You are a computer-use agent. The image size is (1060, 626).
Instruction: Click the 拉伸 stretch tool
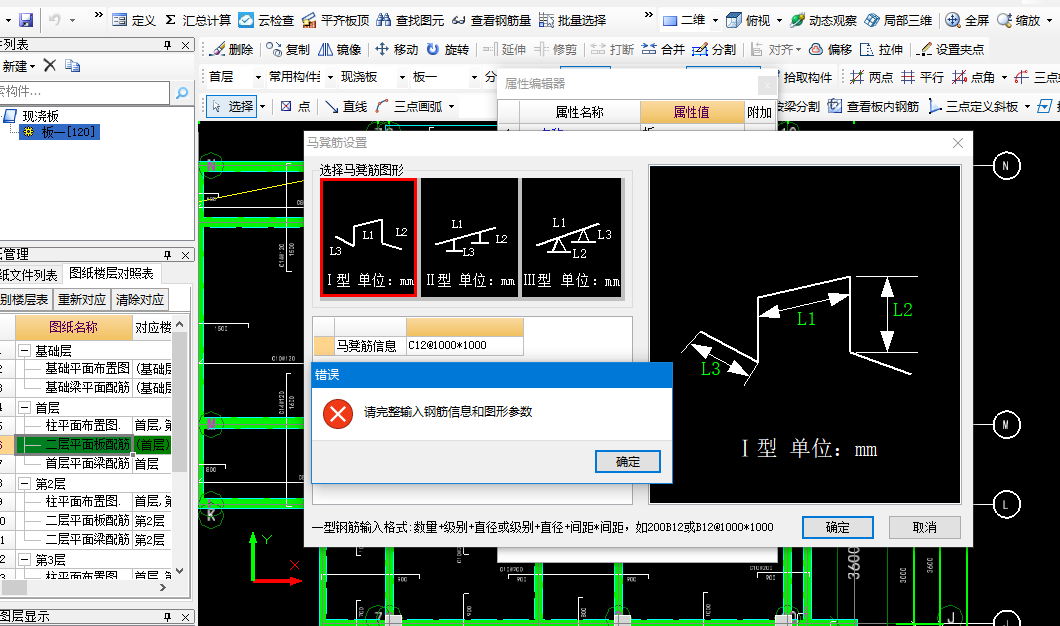pyautogui.click(x=882, y=49)
